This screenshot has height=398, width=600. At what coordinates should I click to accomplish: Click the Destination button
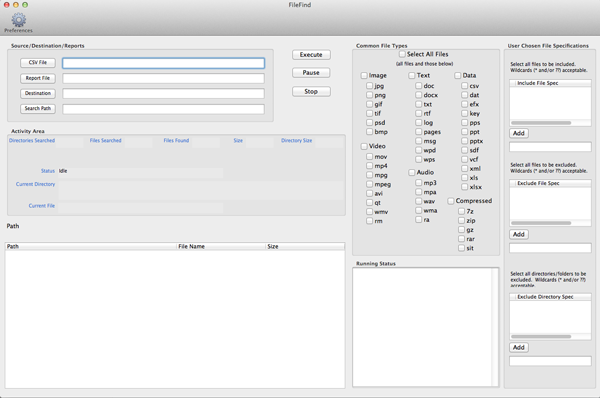(x=38, y=93)
